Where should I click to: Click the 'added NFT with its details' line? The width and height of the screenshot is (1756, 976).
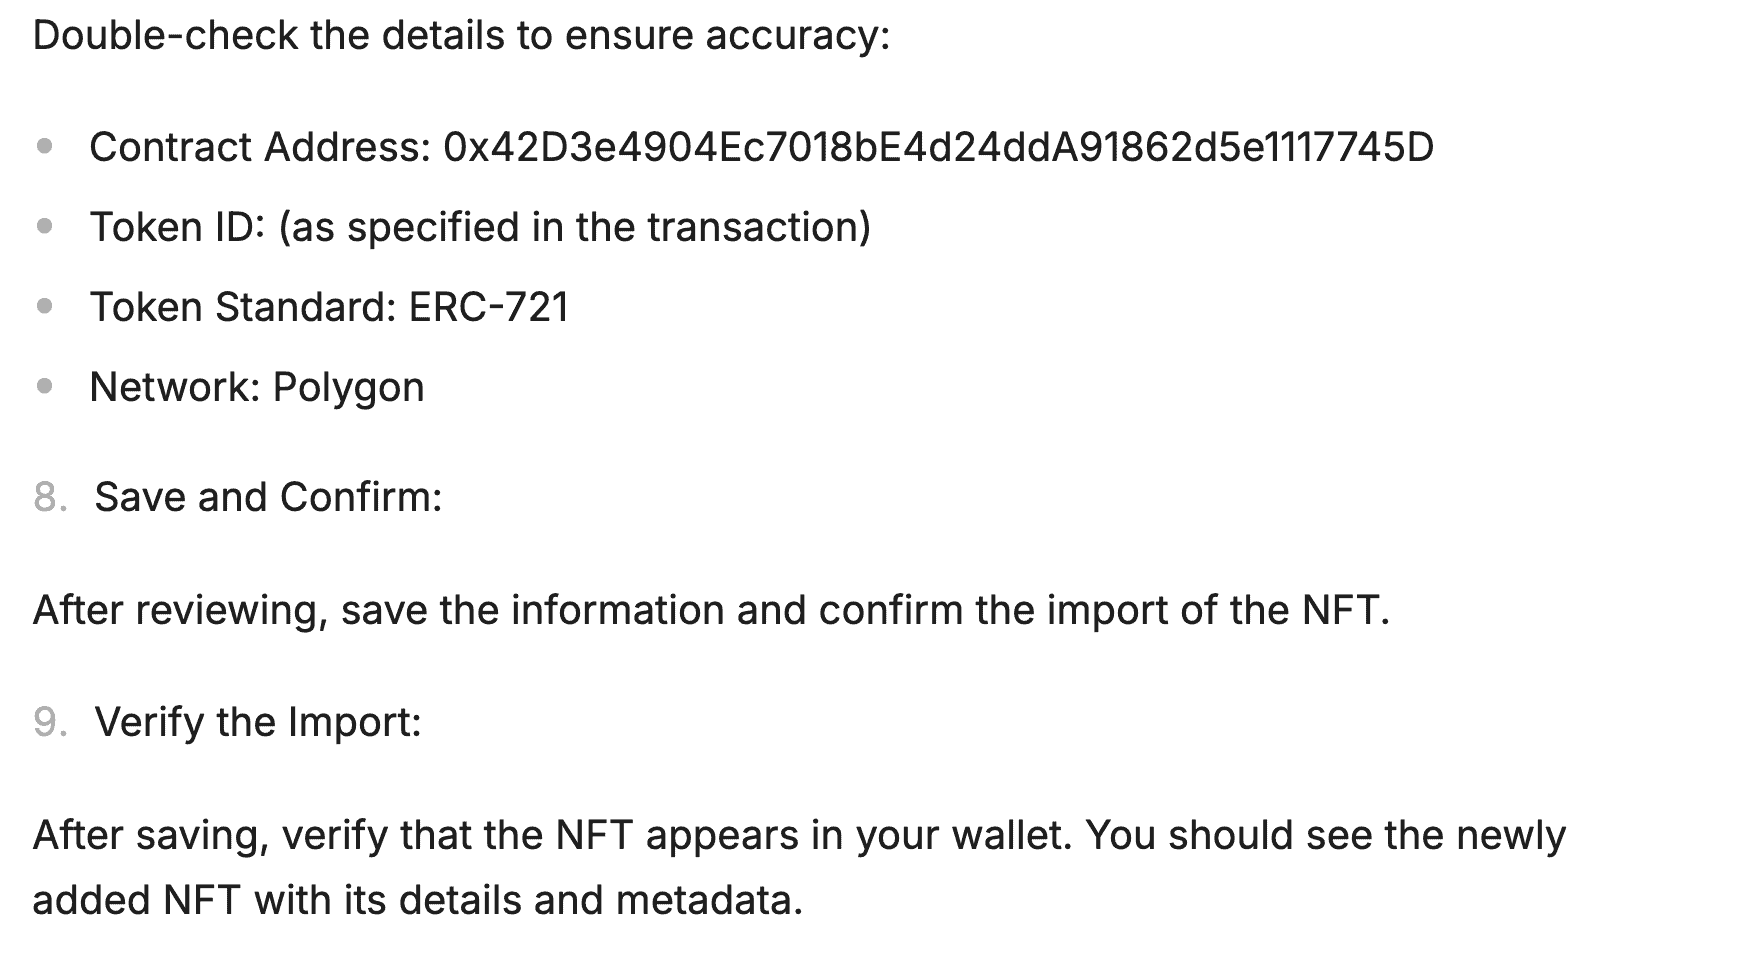[x=418, y=900]
